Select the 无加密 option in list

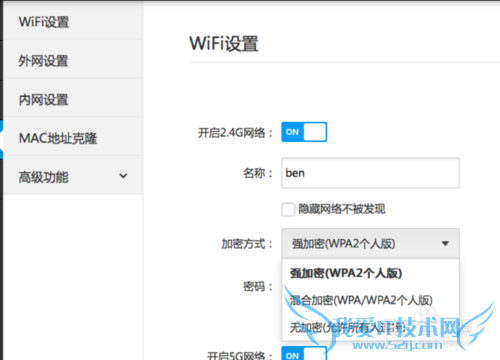pos(370,327)
